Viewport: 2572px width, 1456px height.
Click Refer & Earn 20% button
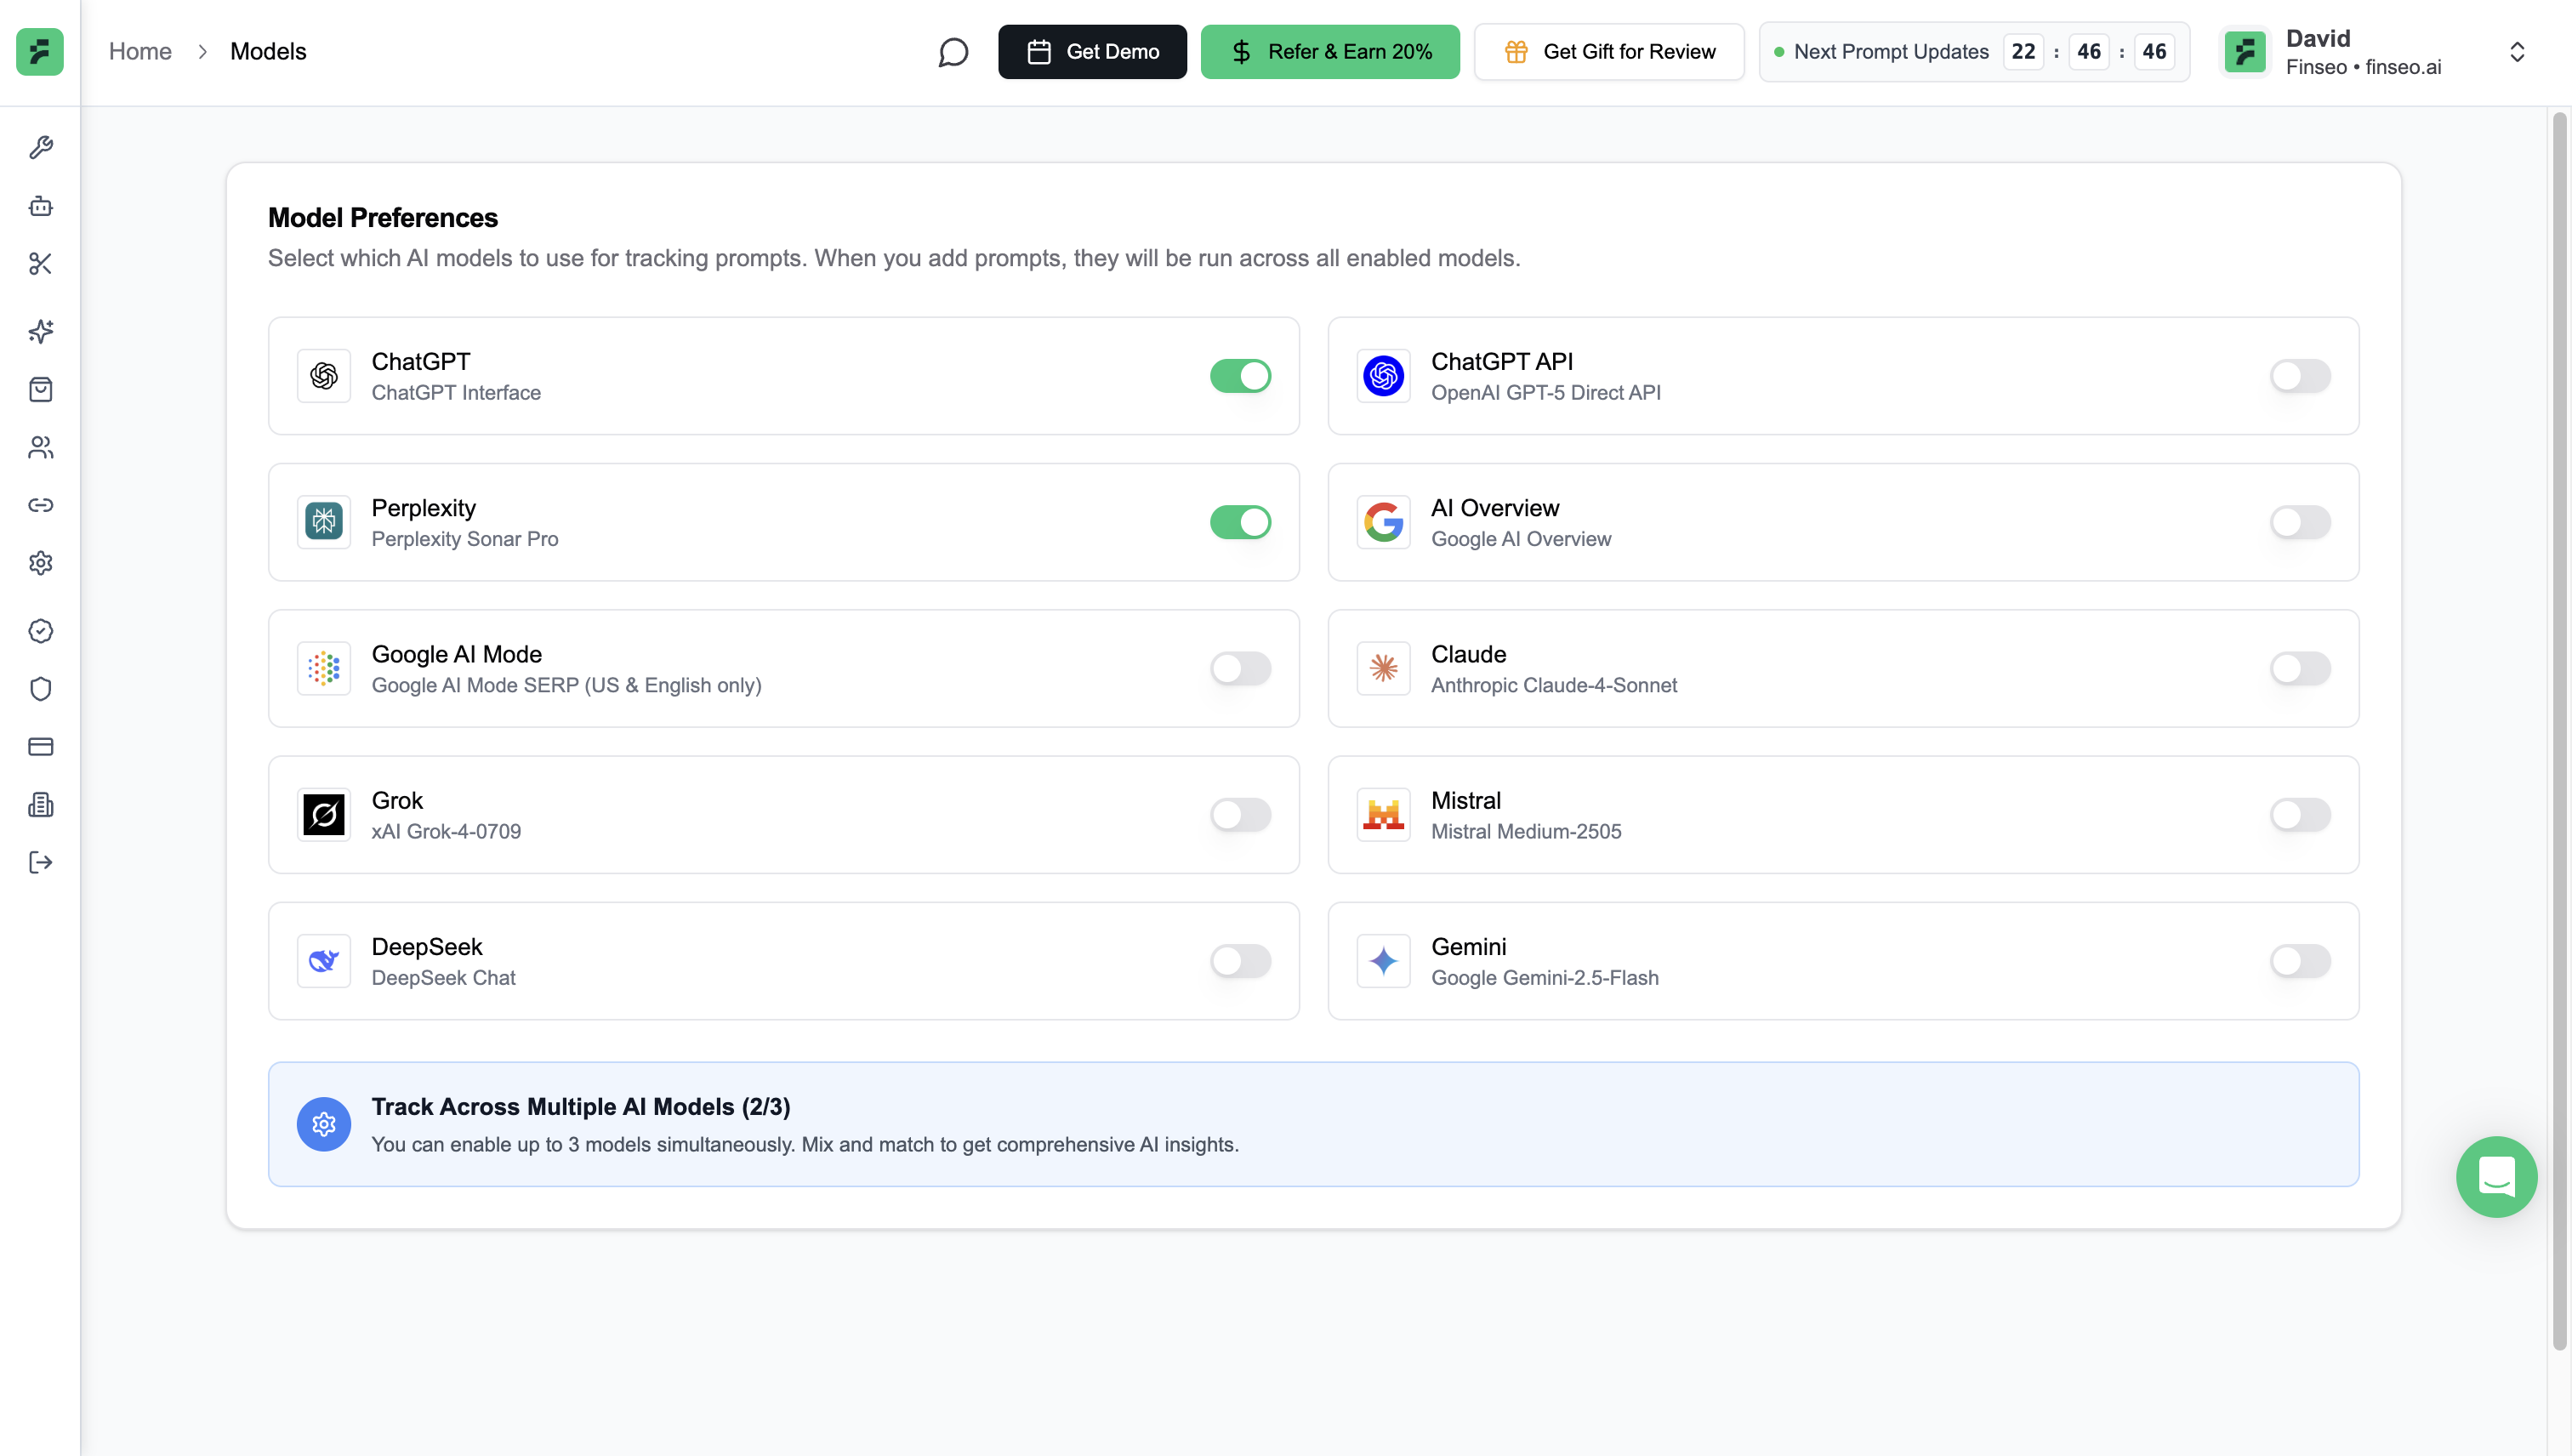point(1329,52)
